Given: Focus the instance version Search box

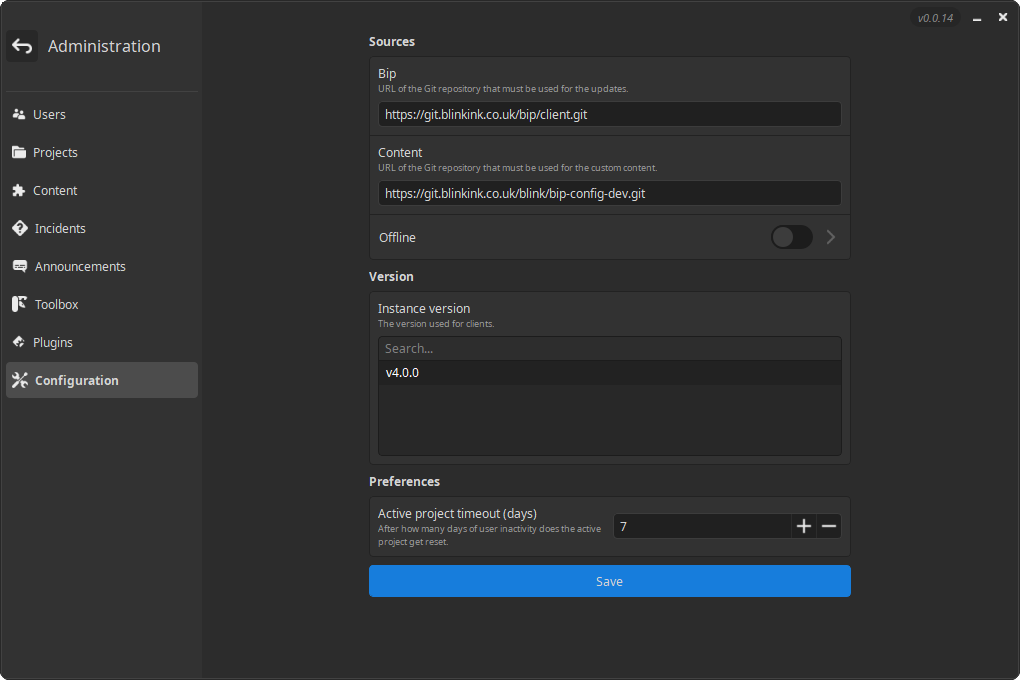Looking at the screenshot, I should (x=609, y=349).
